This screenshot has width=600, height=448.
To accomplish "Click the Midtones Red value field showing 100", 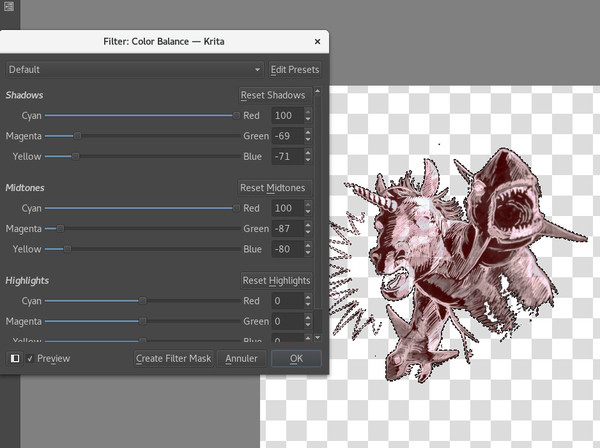I will pos(288,208).
